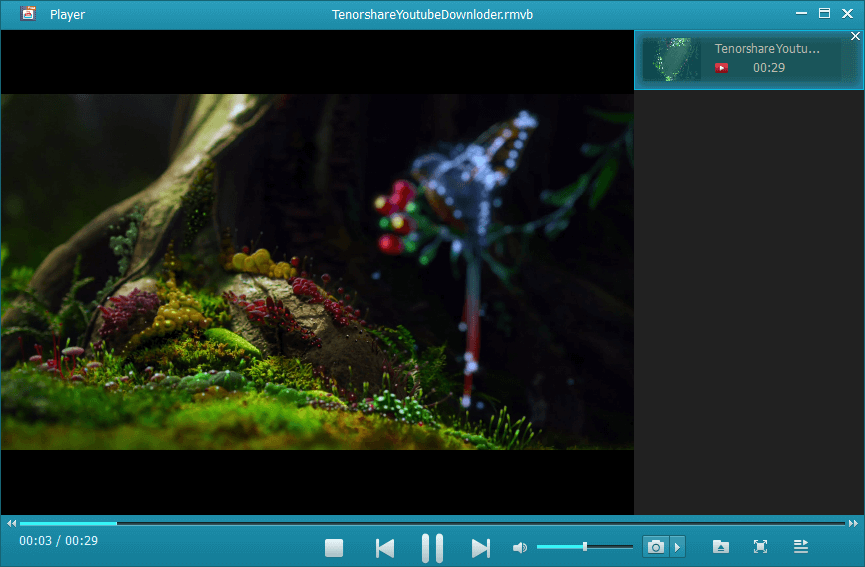865x567 pixels.
Task: Rewind using the double-left arrows
Action: pos(11,523)
